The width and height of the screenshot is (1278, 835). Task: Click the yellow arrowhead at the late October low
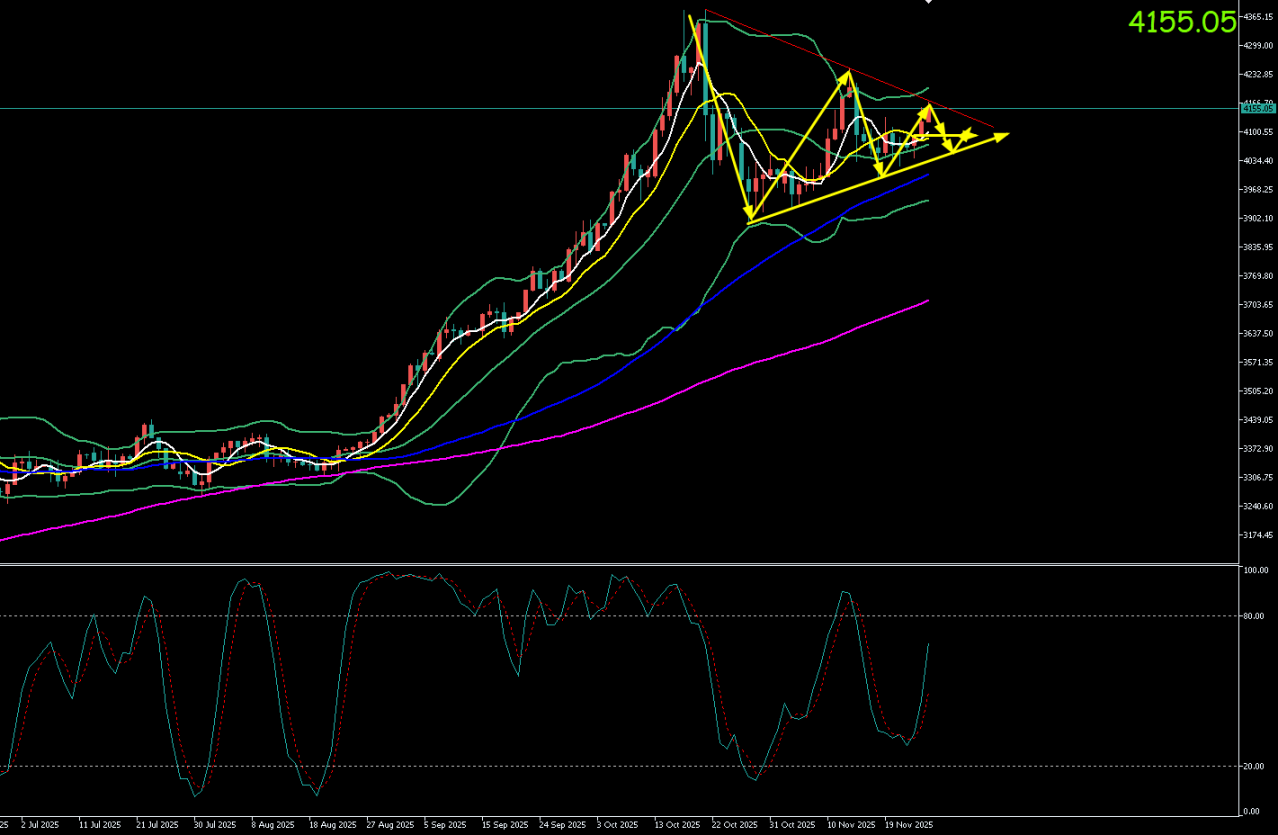749,217
